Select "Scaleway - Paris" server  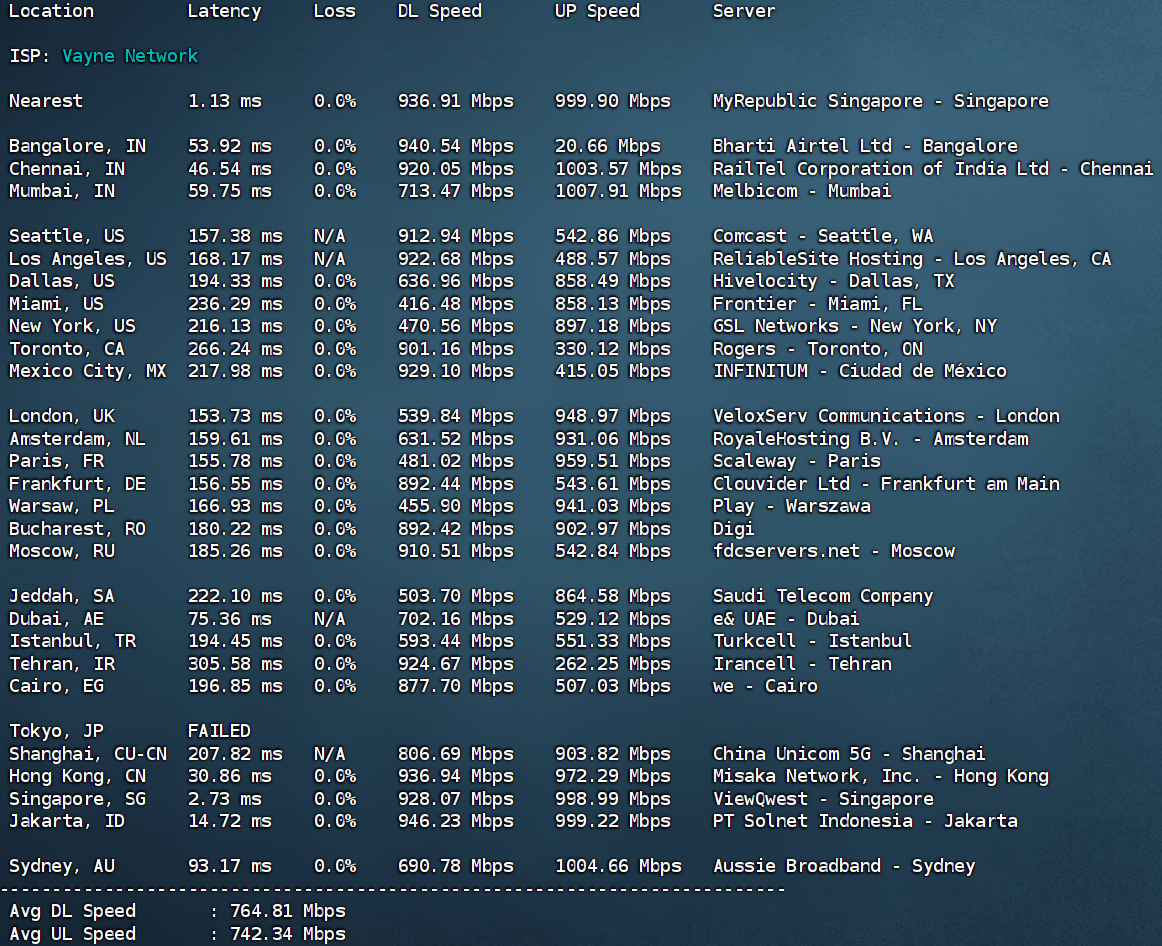pos(797,461)
